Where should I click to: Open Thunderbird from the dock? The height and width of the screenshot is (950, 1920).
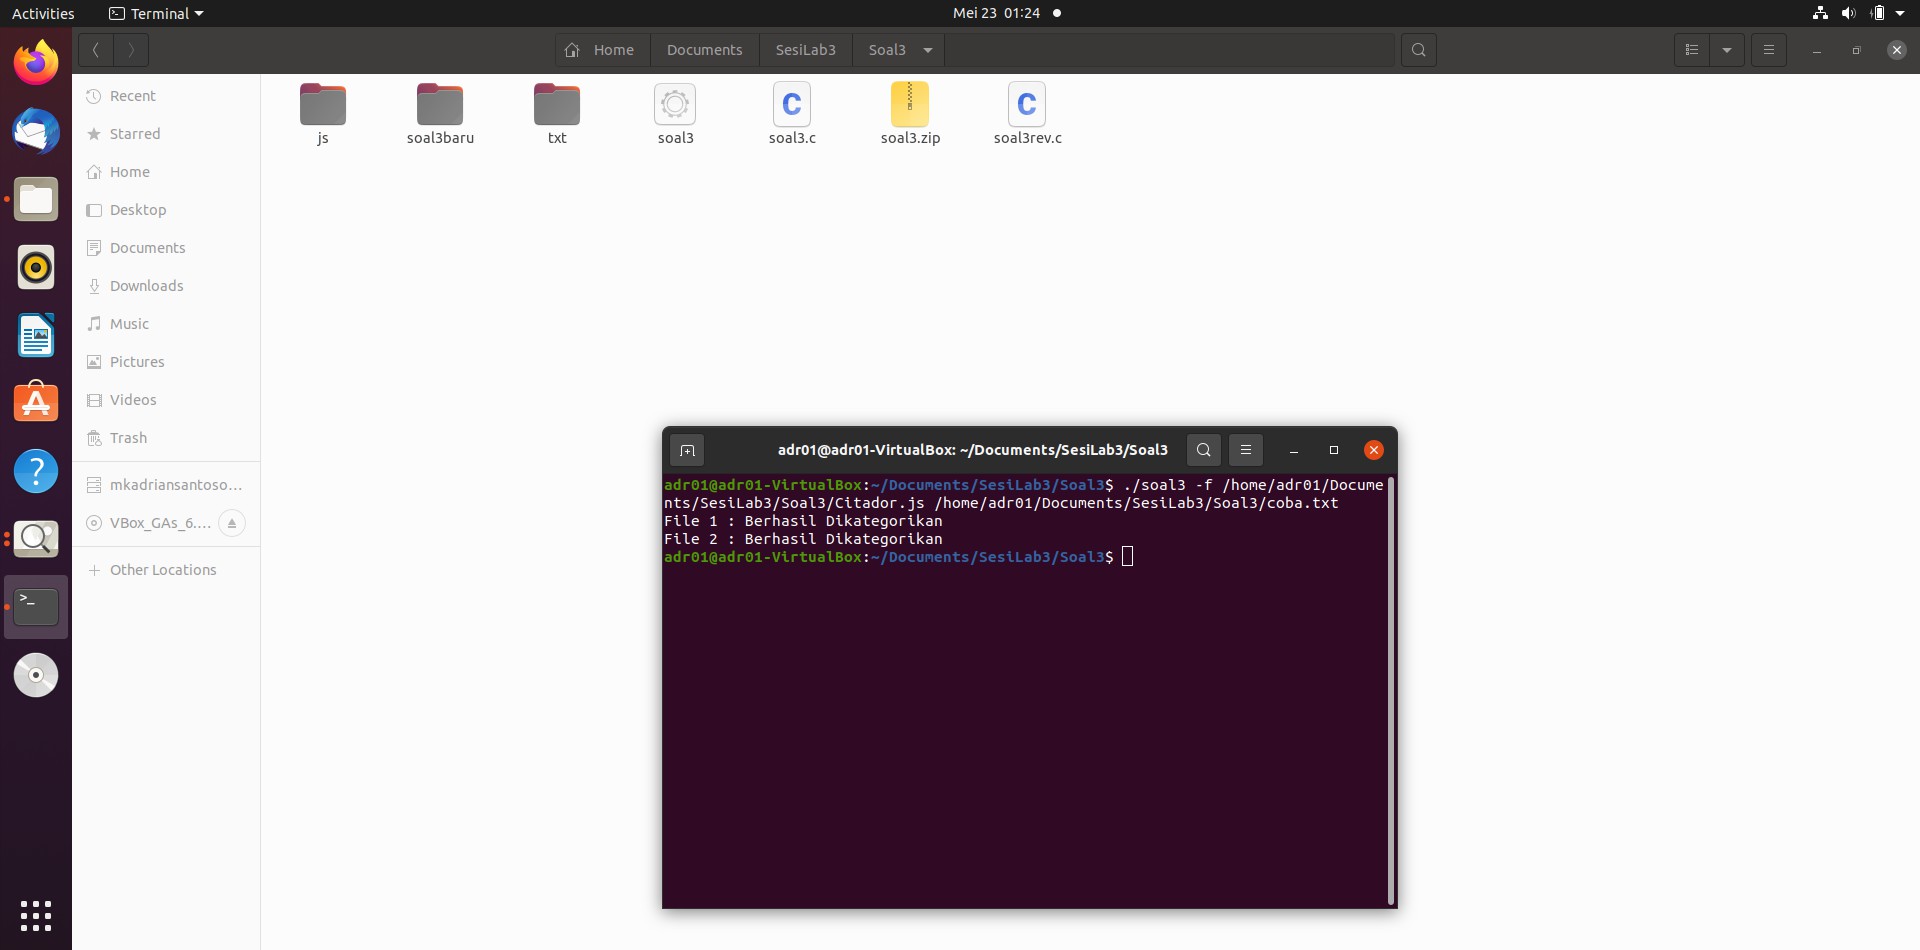click(x=35, y=131)
